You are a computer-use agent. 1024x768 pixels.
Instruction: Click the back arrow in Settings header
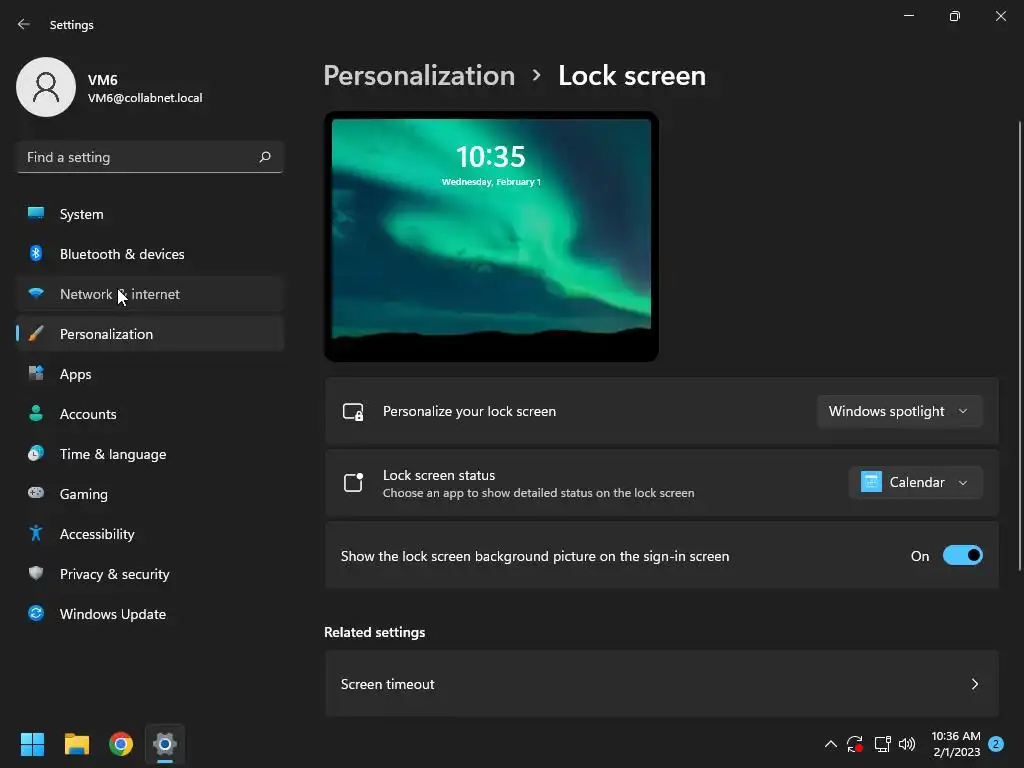[x=24, y=24]
